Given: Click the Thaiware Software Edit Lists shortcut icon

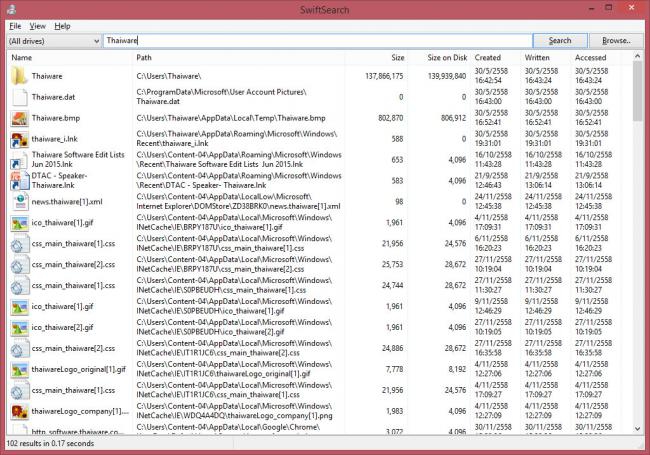Looking at the screenshot, I should pos(19,161).
